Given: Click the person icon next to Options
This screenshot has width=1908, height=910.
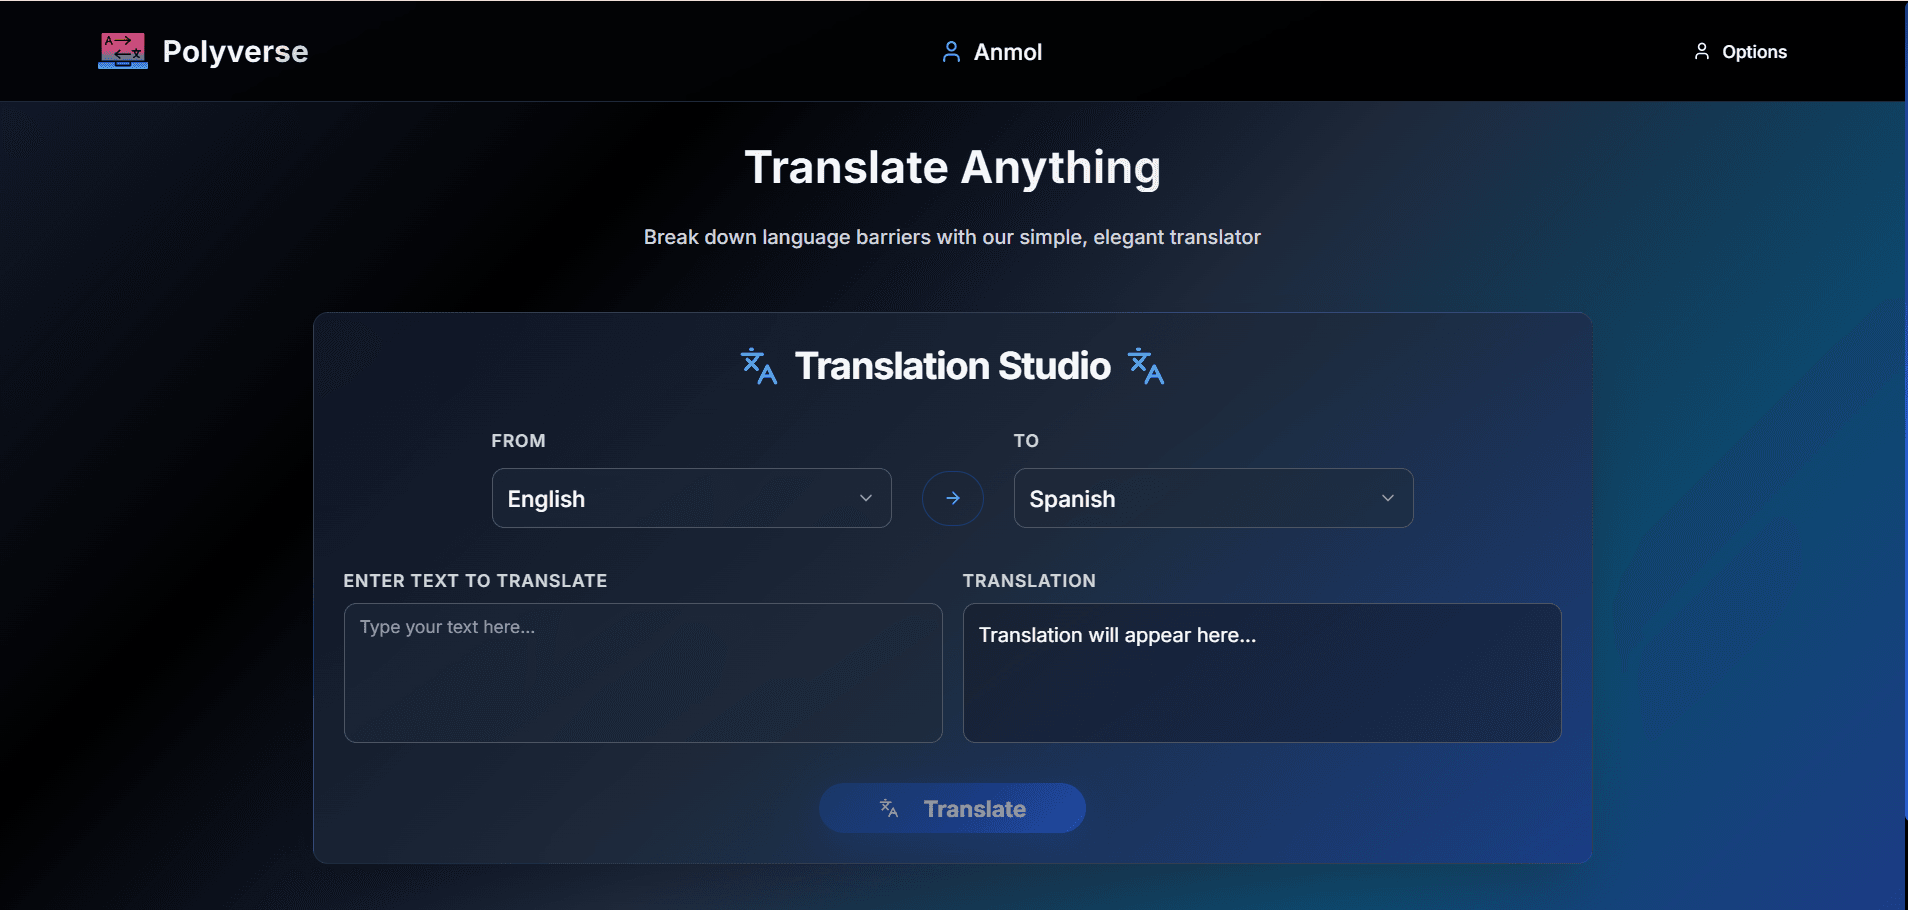Looking at the screenshot, I should coord(1703,51).
